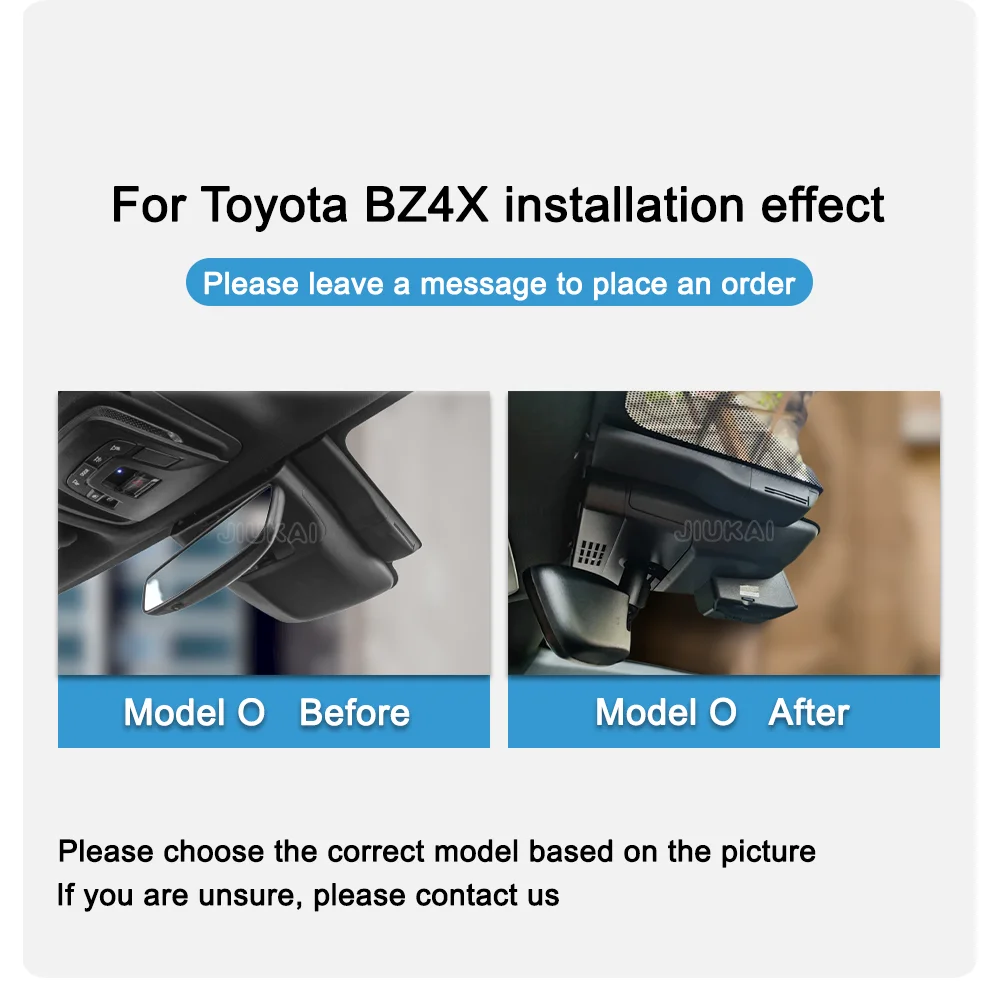The image size is (1000, 1000).
Task: Open the Model O After photo
Action: 724,533
